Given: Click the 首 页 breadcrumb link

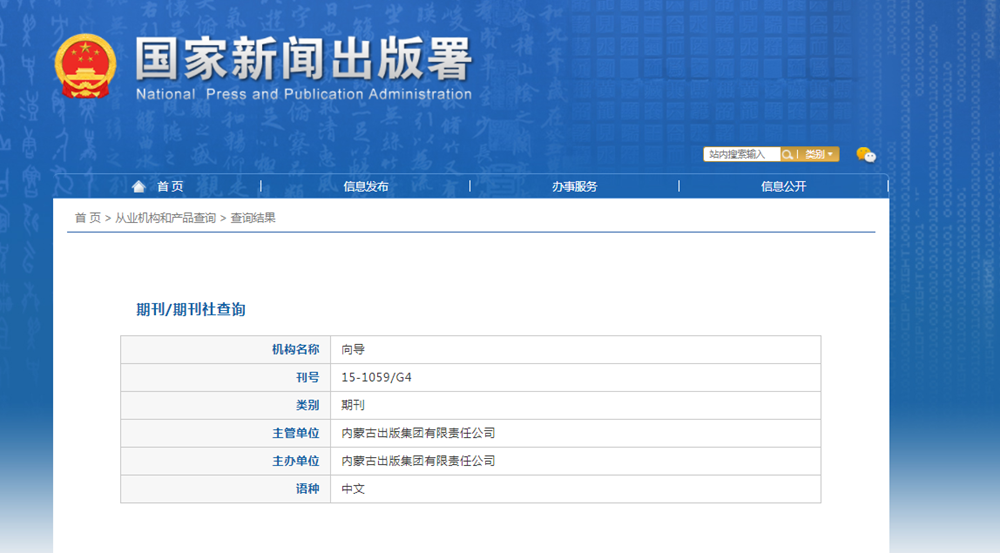Looking at the screenshot, I should [x=88, y=218].
